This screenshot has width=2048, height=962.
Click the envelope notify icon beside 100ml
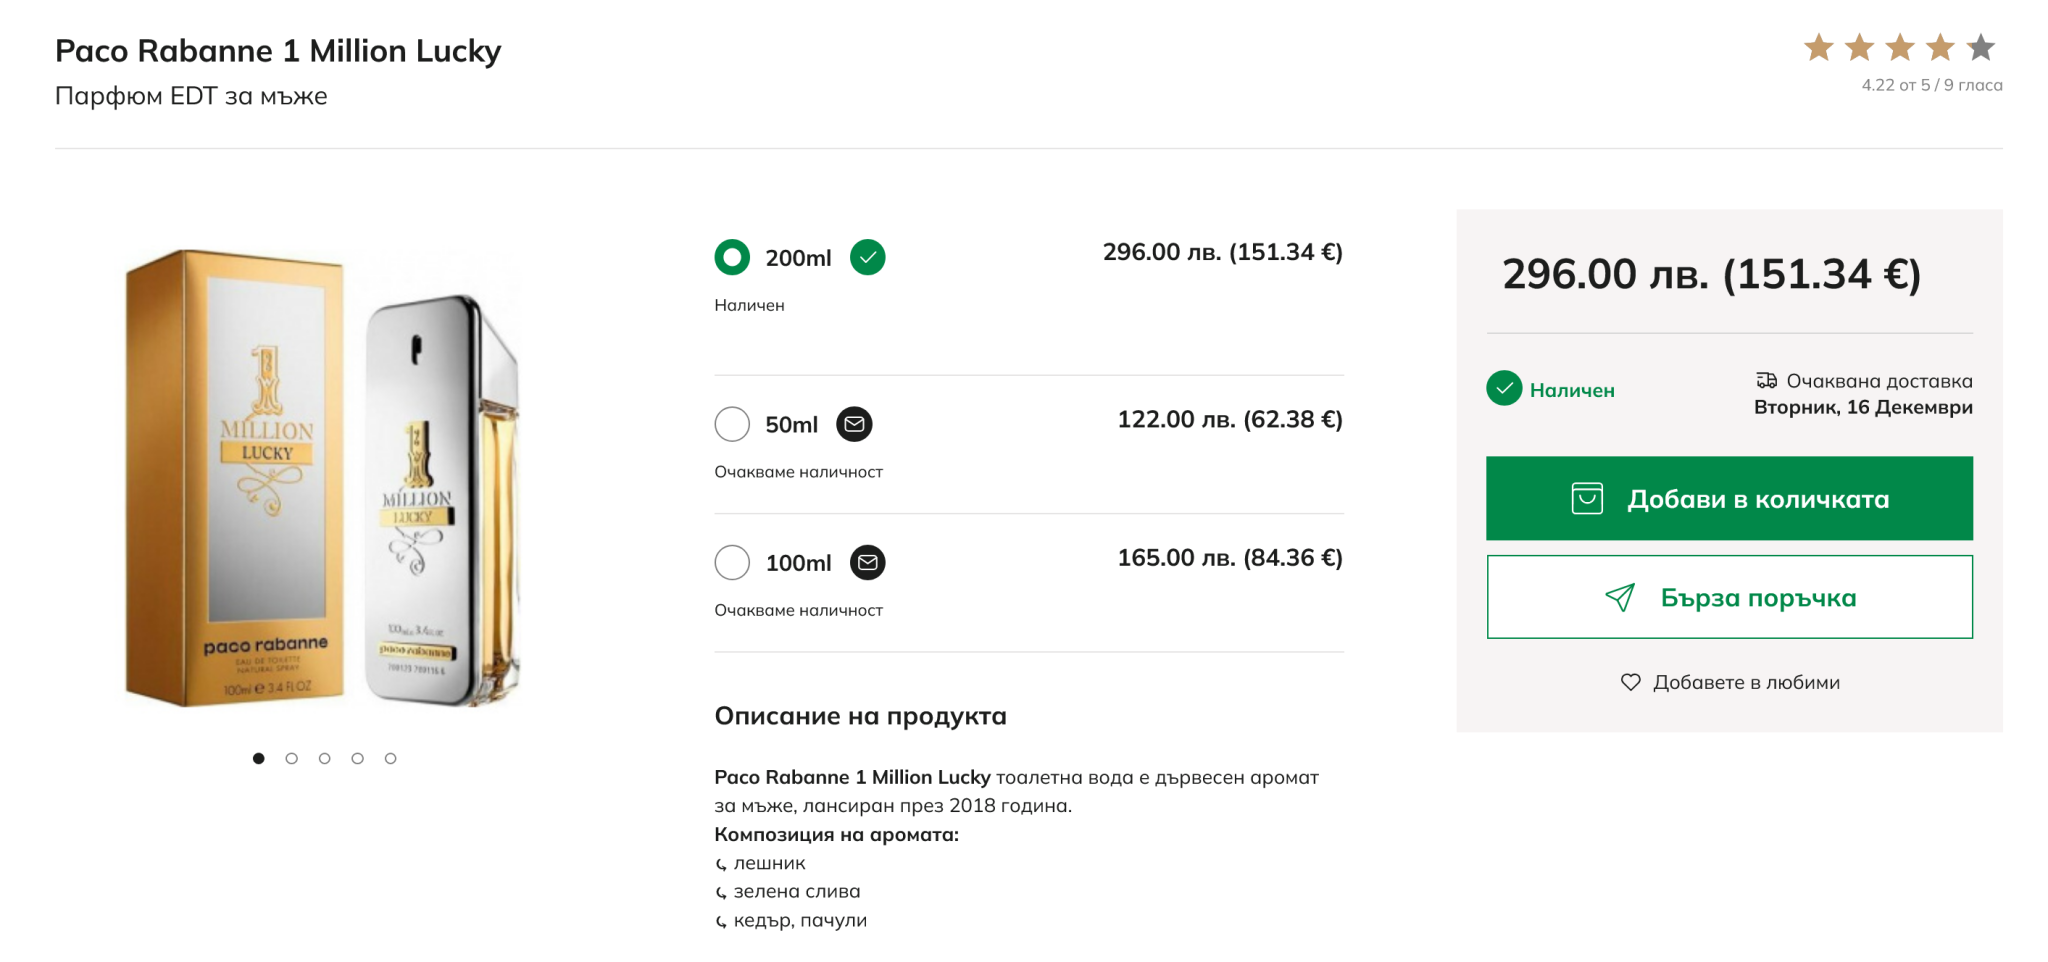click(867, 562)
